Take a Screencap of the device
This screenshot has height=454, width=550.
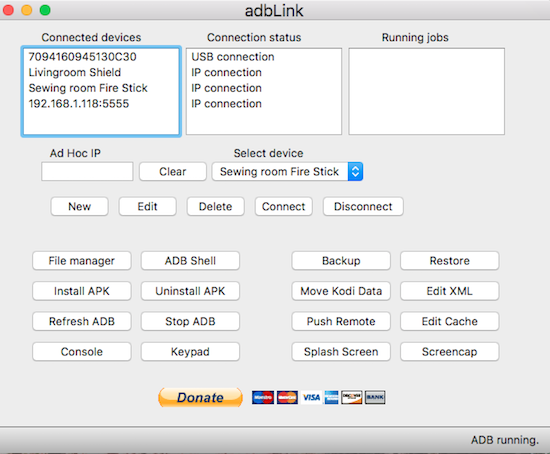[x=449, y=352]
